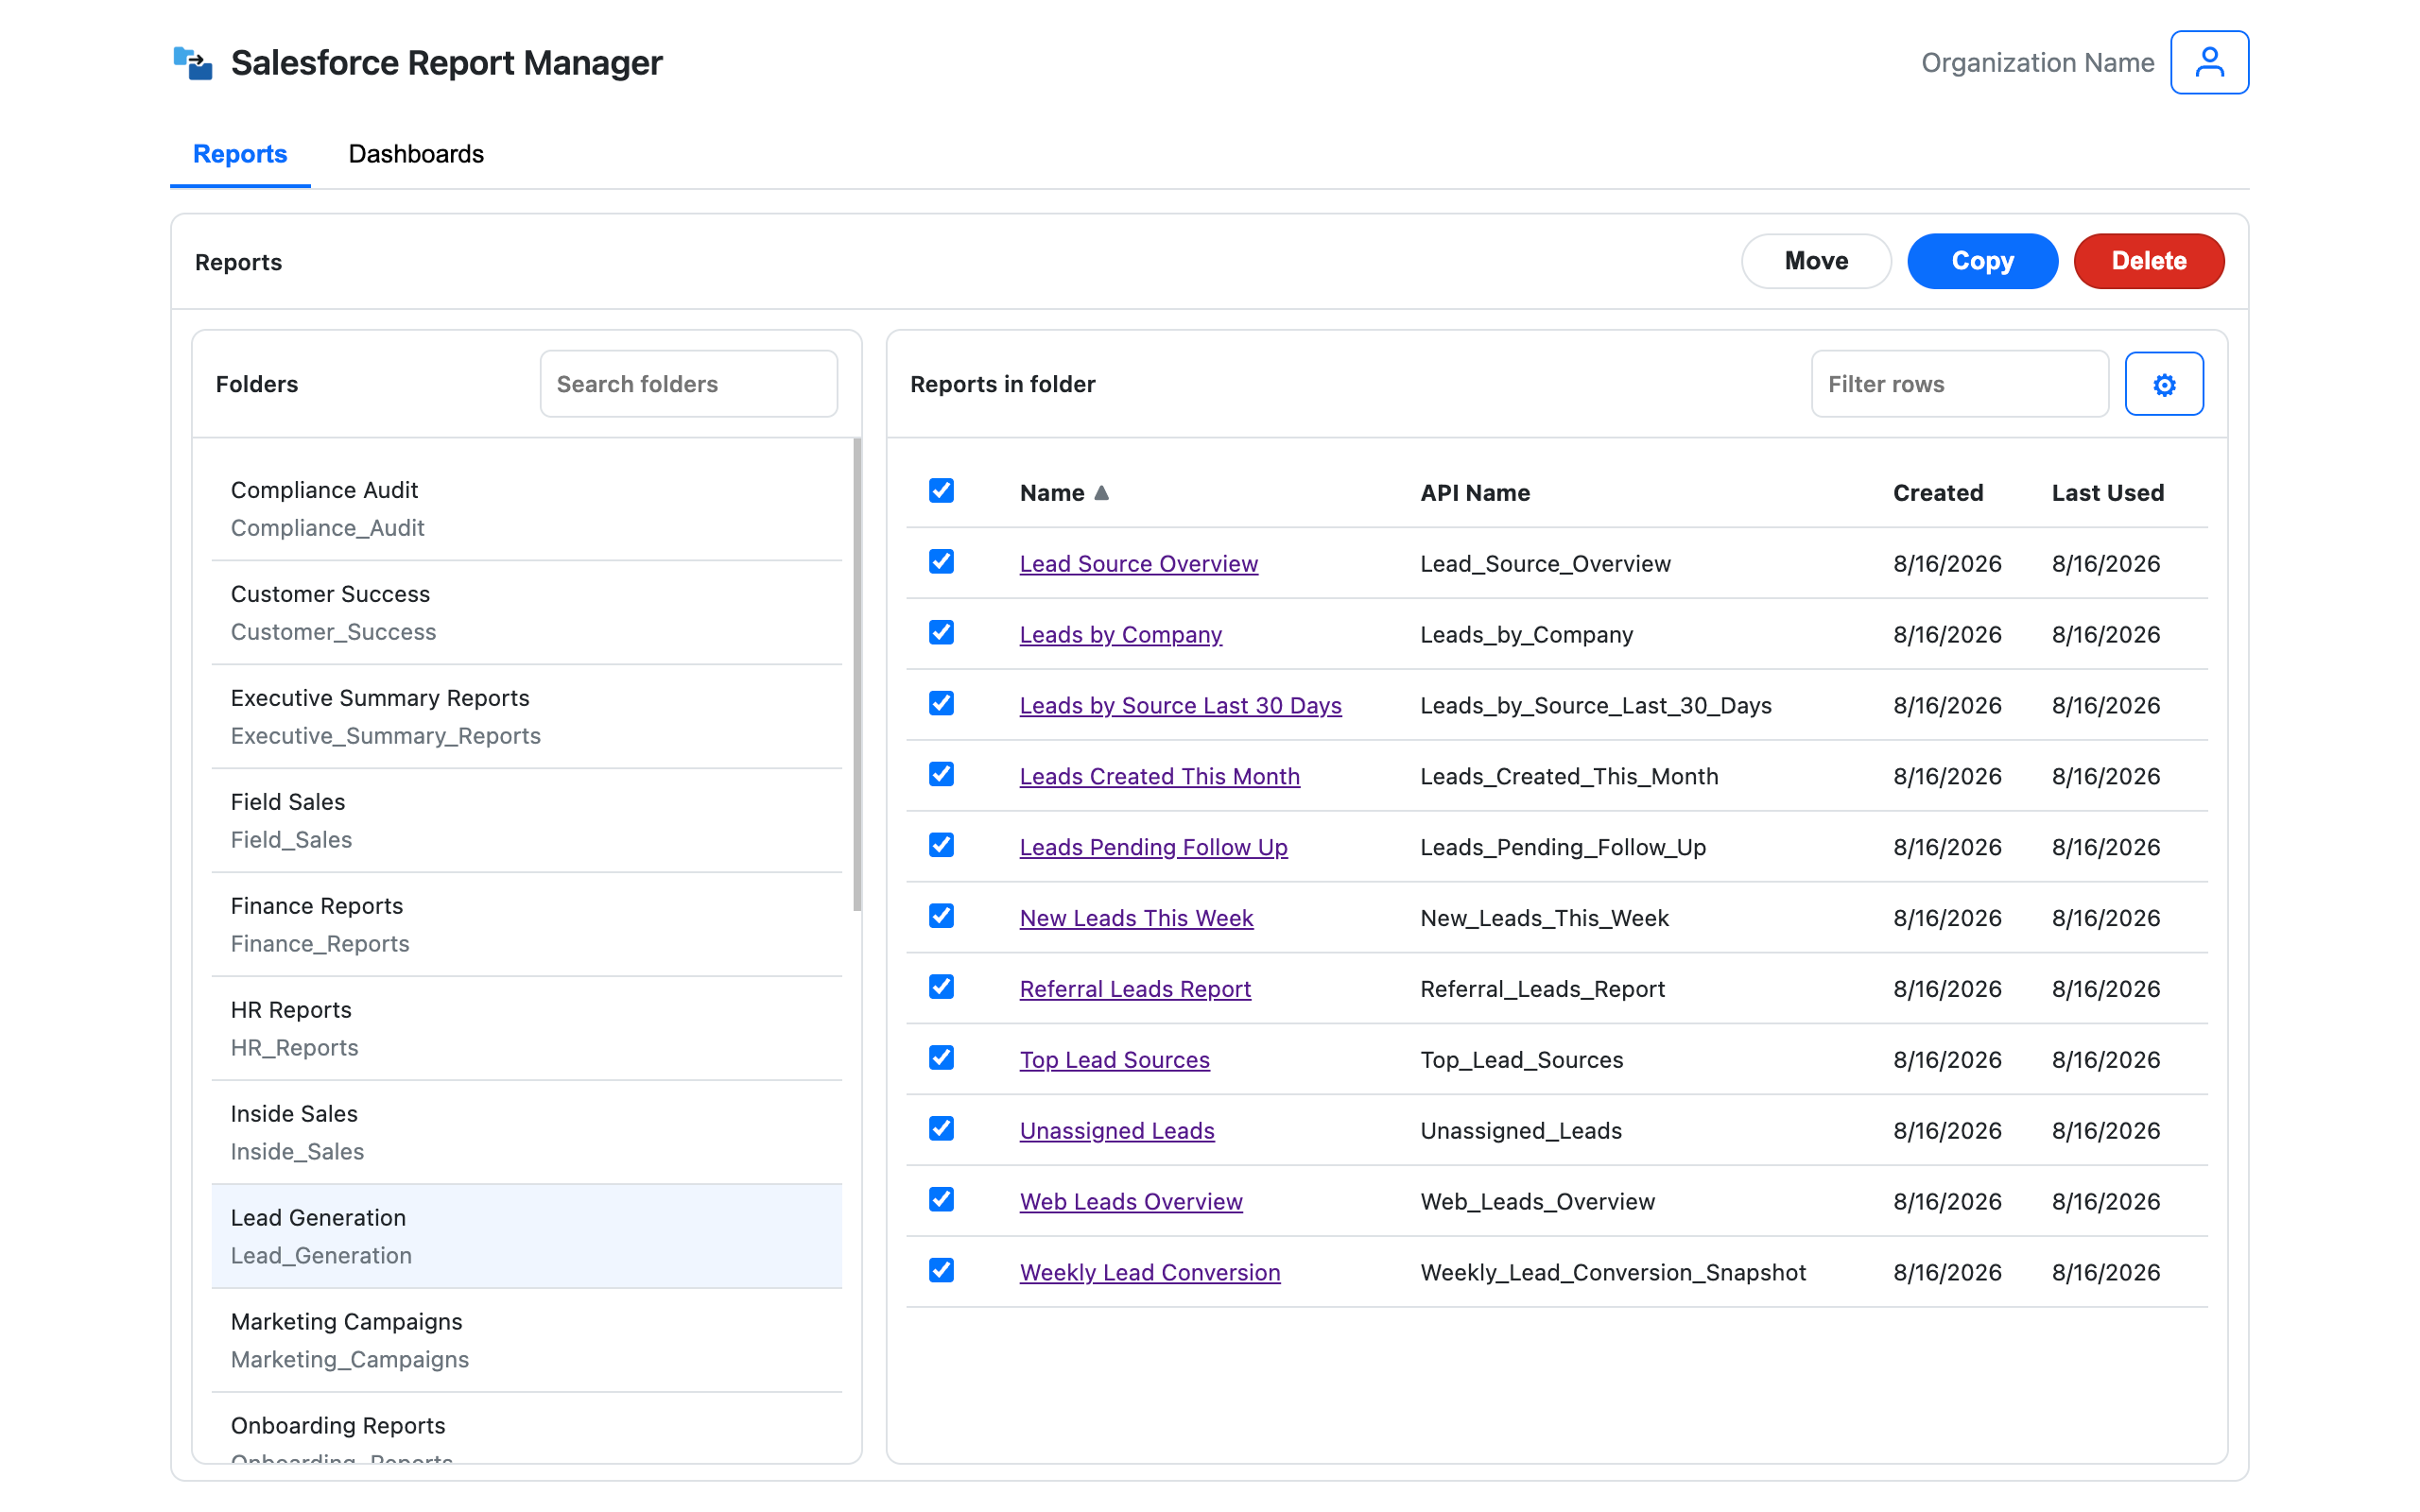Open Weekly Lead Conversion link
2420x1512 pixels.
click(1150, 1273)
